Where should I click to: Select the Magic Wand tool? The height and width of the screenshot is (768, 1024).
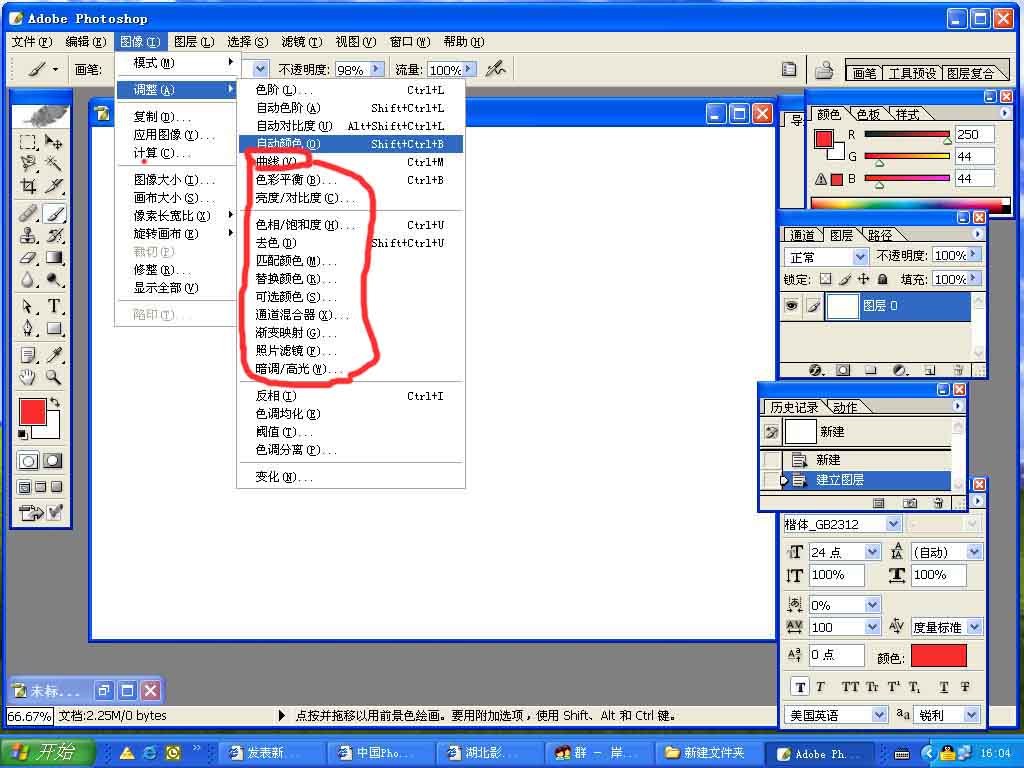click(54, 163)
